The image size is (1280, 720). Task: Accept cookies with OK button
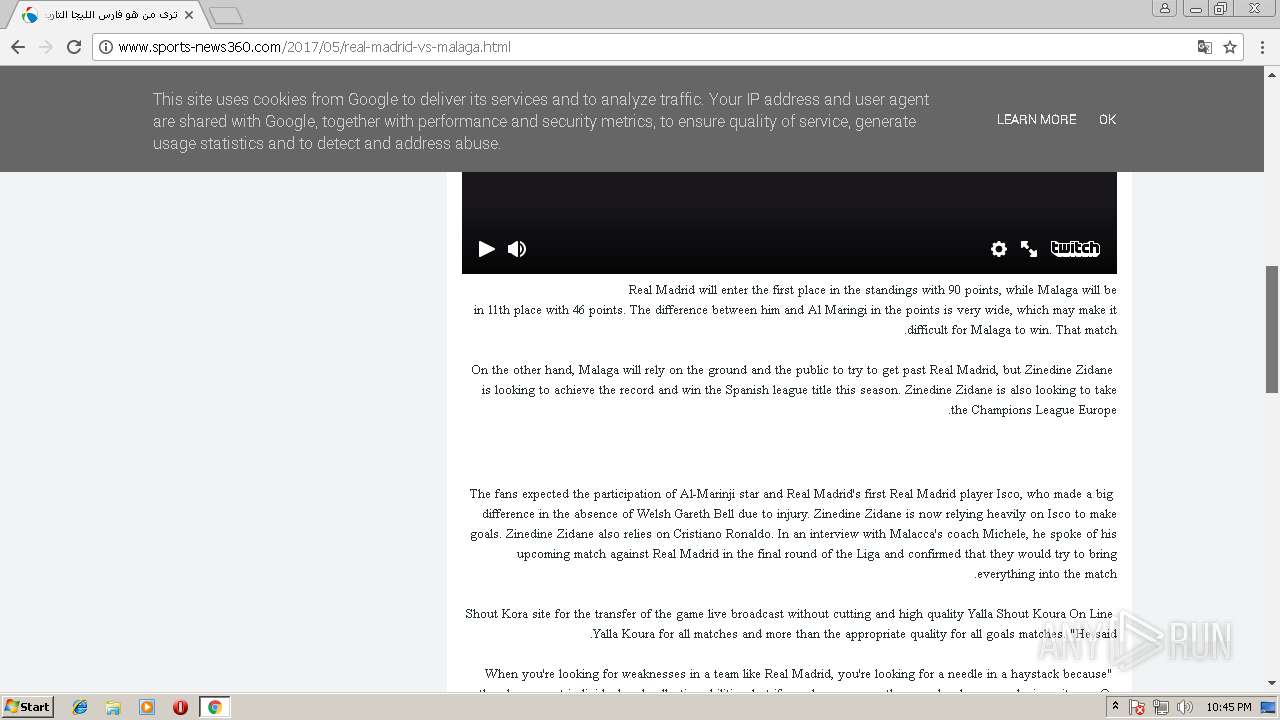pyautogui.click(x=1107, y=120)
